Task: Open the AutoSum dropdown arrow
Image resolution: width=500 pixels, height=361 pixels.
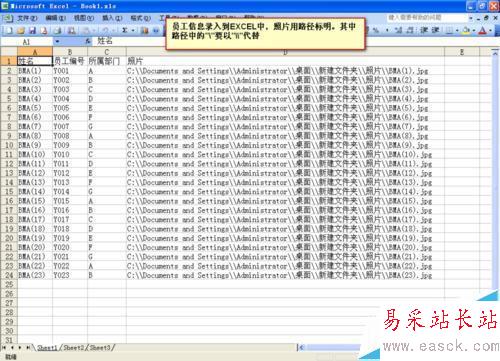Action: pos(133,31)
